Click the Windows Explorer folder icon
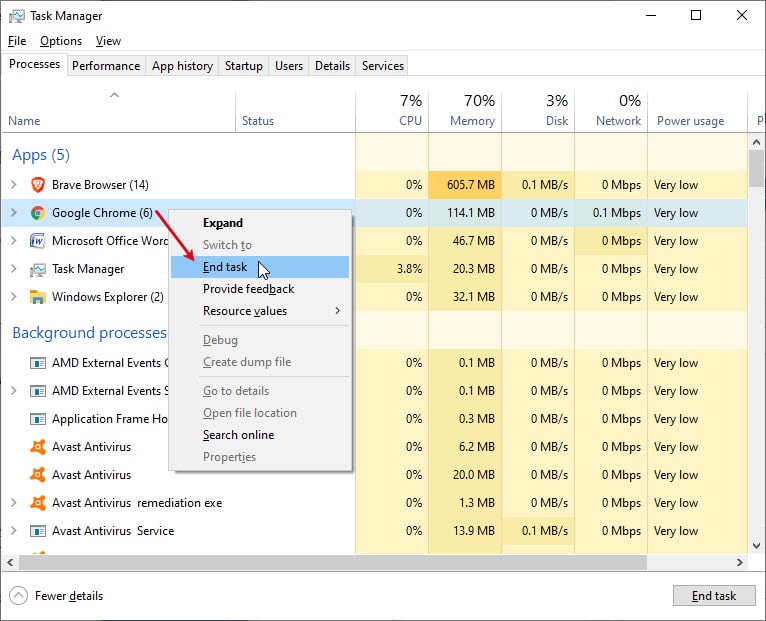The height and width of the screenshot is (621, 766). 38,297
